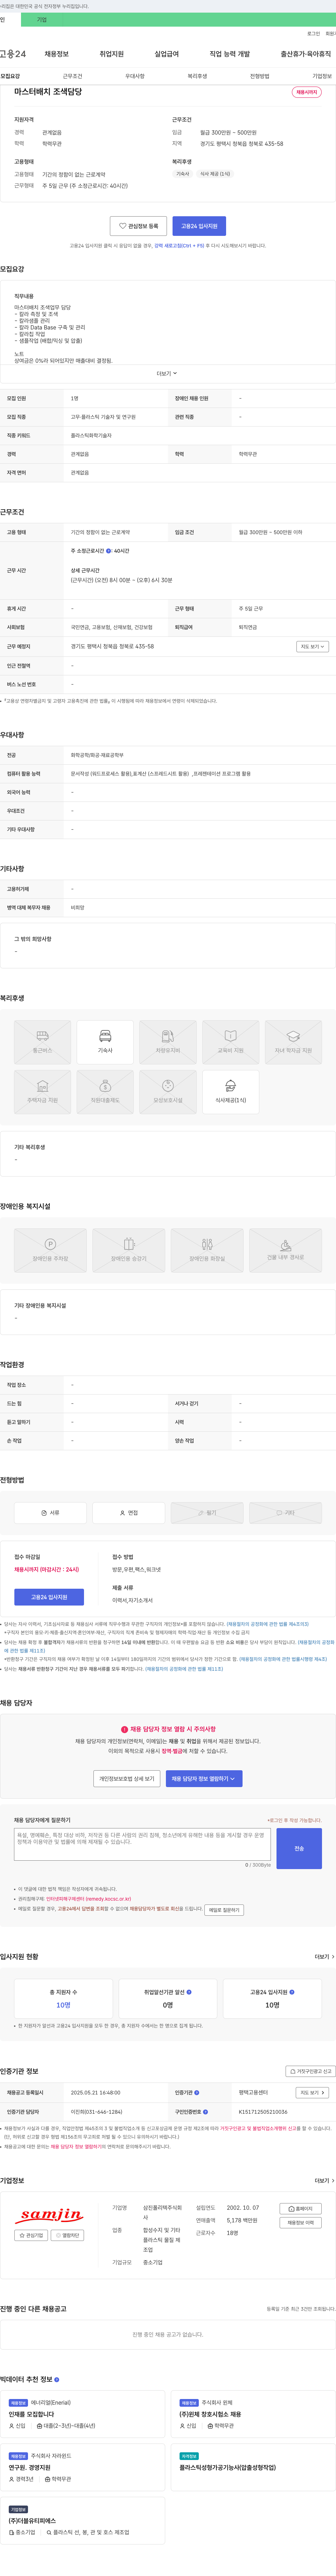
Task: Jump to 기업정보 section tab
Action: point(322,76)
